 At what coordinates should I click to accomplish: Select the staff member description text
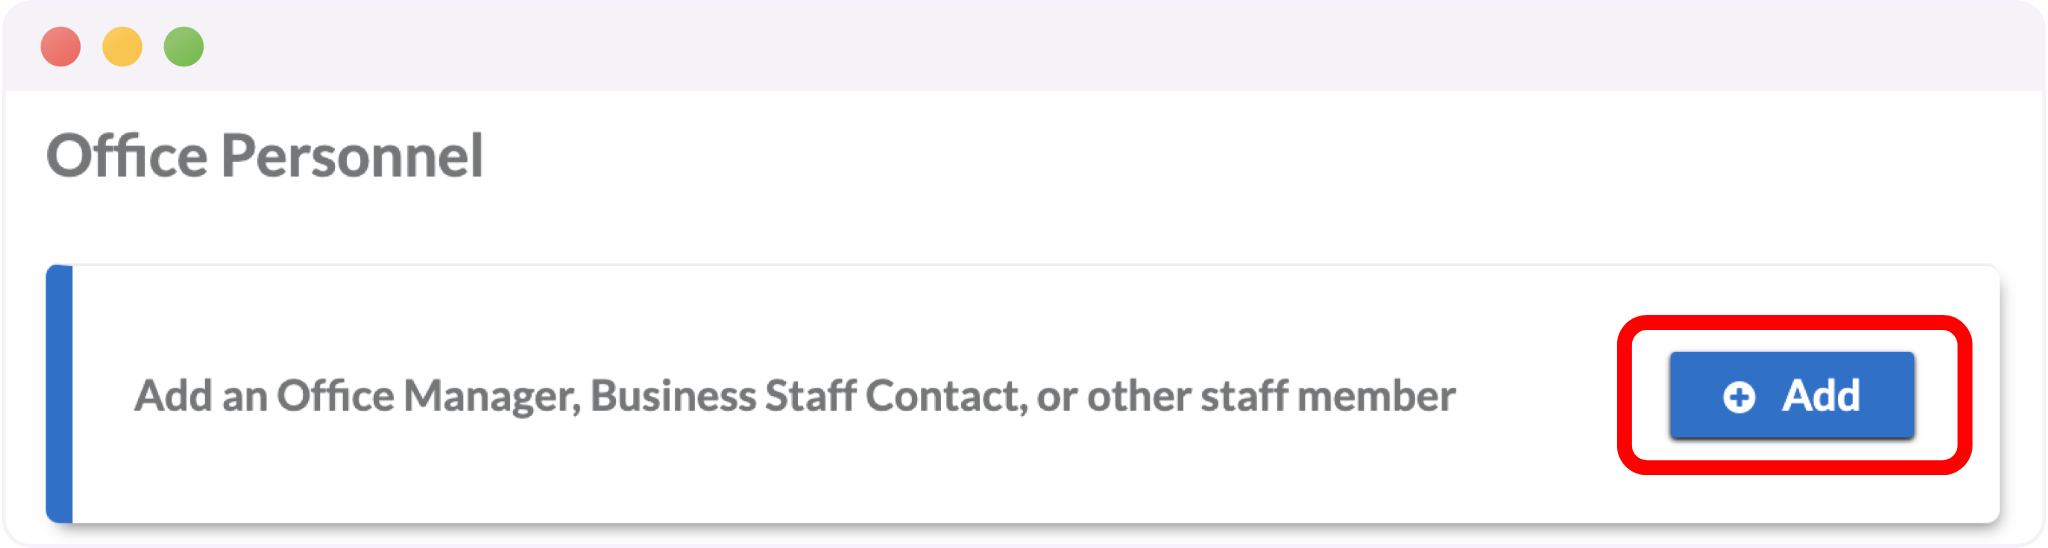coord(794,396)
